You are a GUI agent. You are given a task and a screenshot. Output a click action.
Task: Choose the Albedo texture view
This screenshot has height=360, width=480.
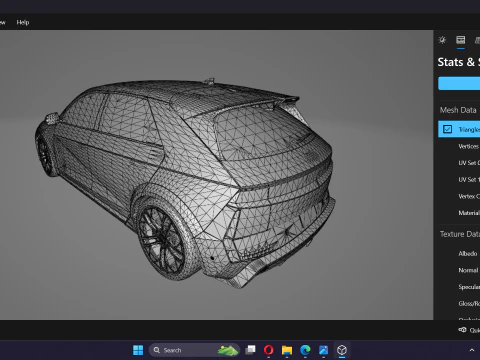pos(468,254)
